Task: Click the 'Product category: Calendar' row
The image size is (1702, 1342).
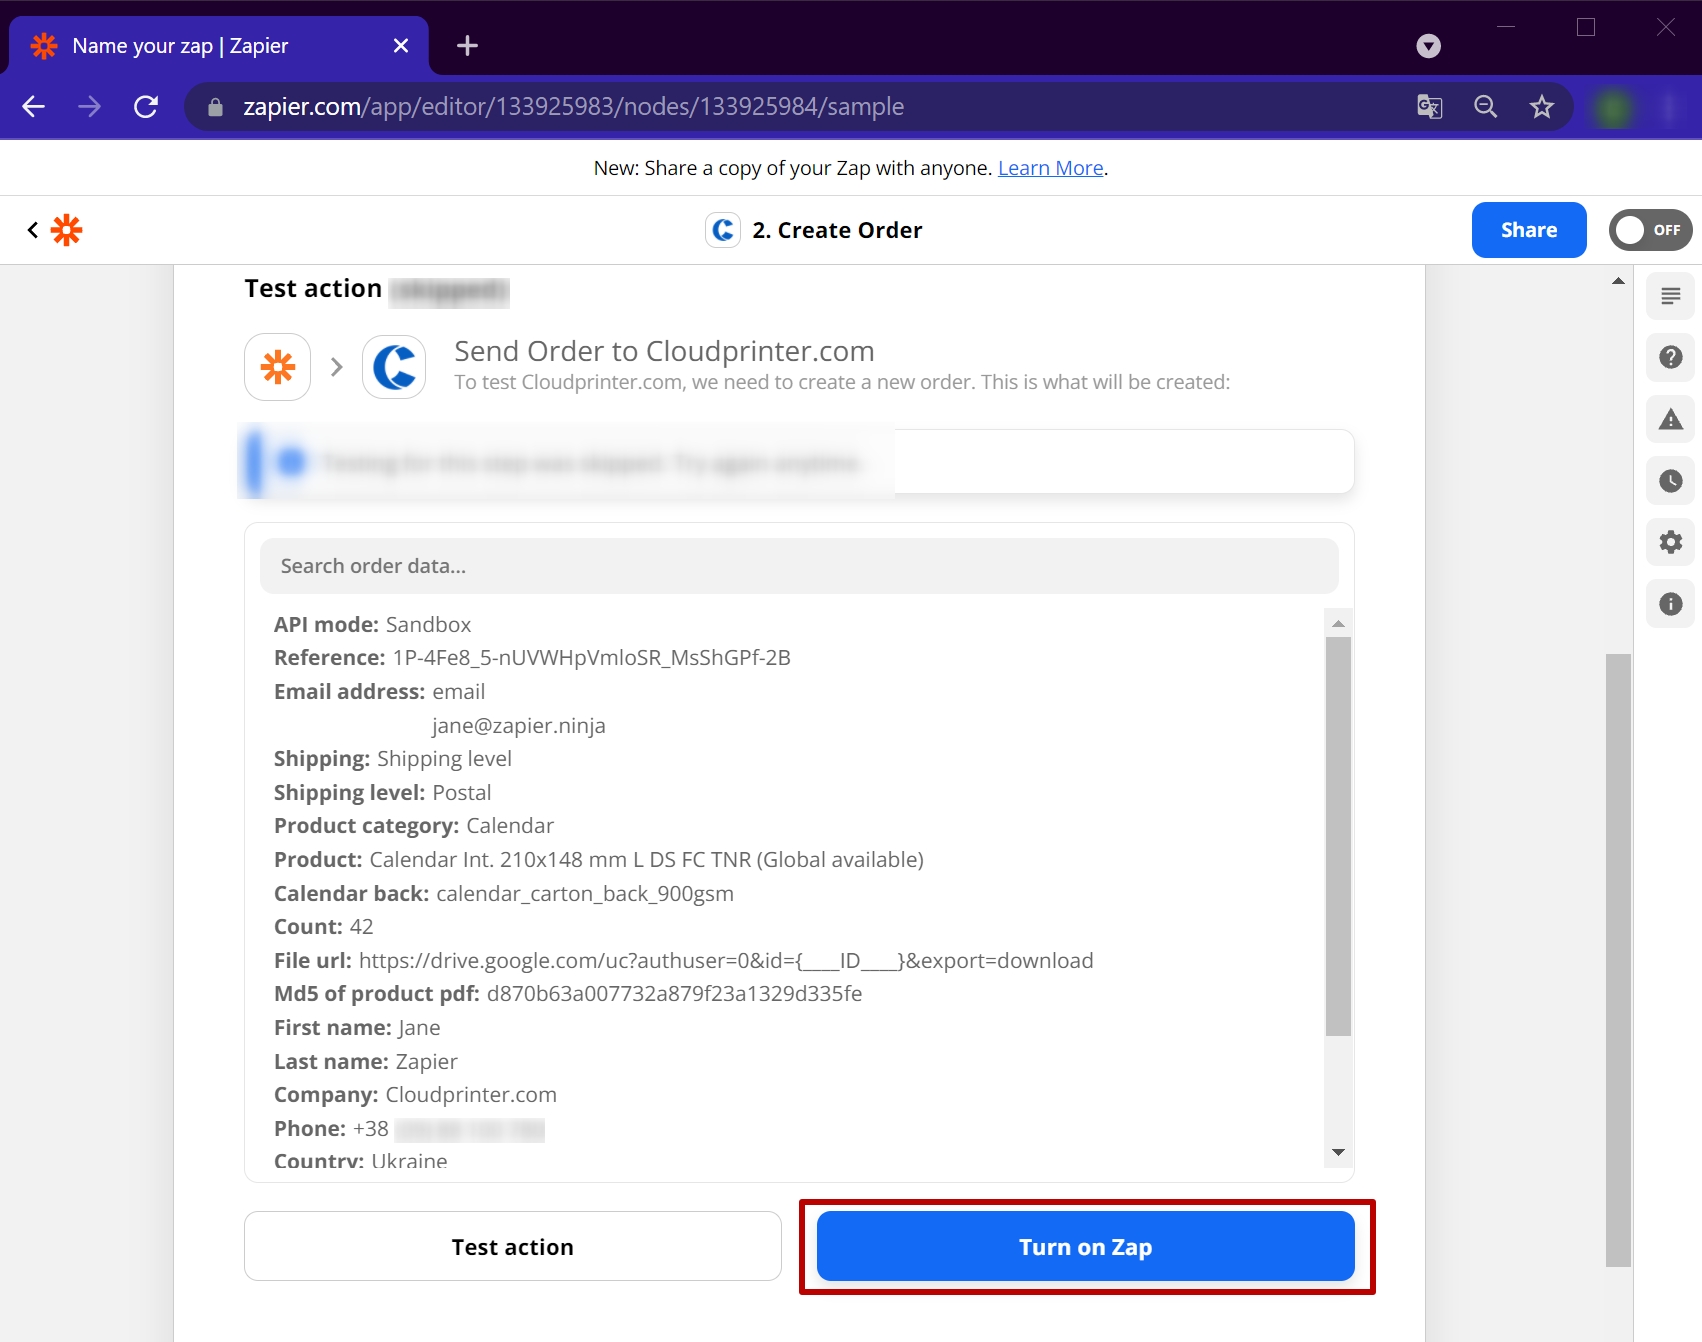Action: [x=413, y=826]
